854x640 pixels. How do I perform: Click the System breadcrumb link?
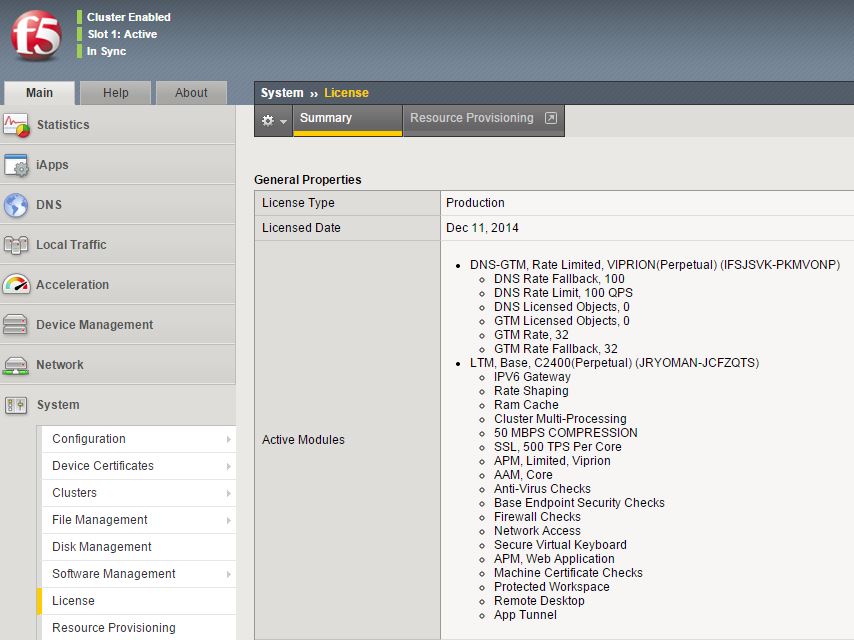[x=282, y=93]
